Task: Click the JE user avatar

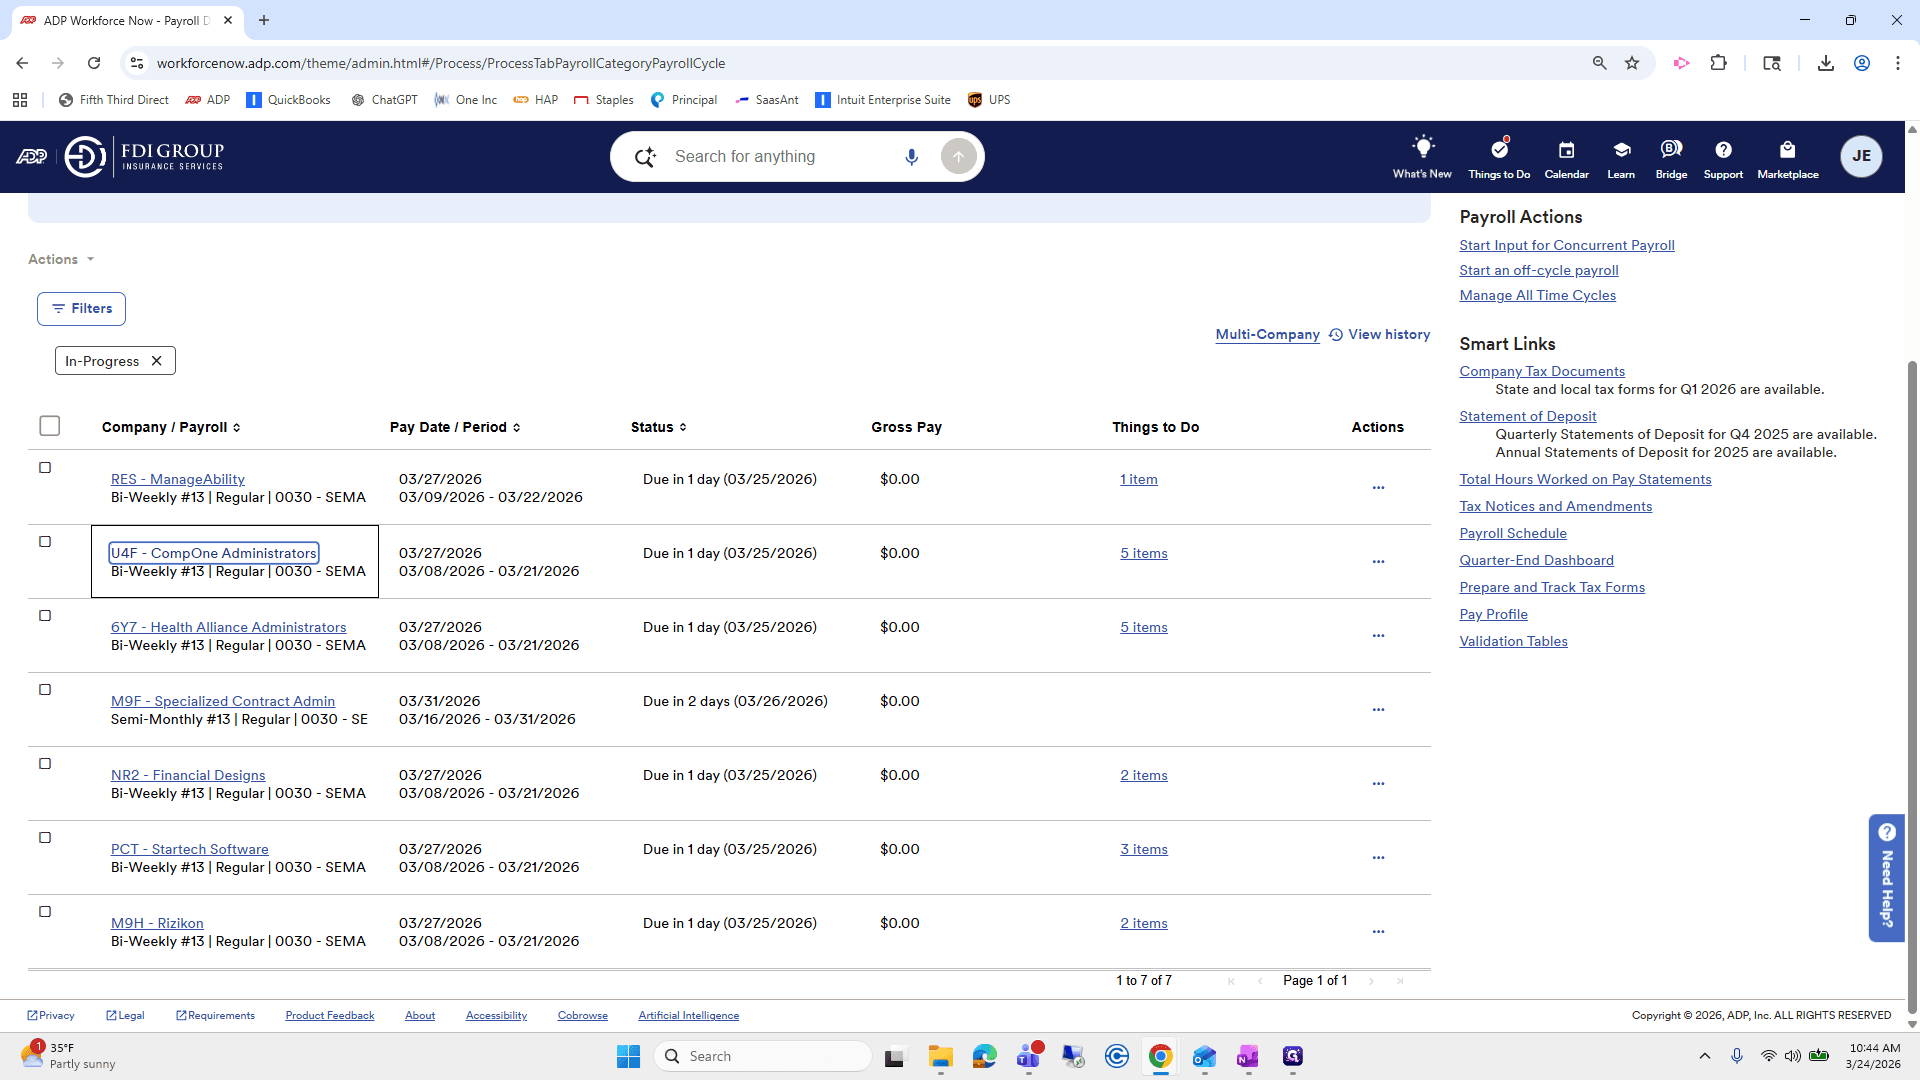Action: (x=1861, y=156)
